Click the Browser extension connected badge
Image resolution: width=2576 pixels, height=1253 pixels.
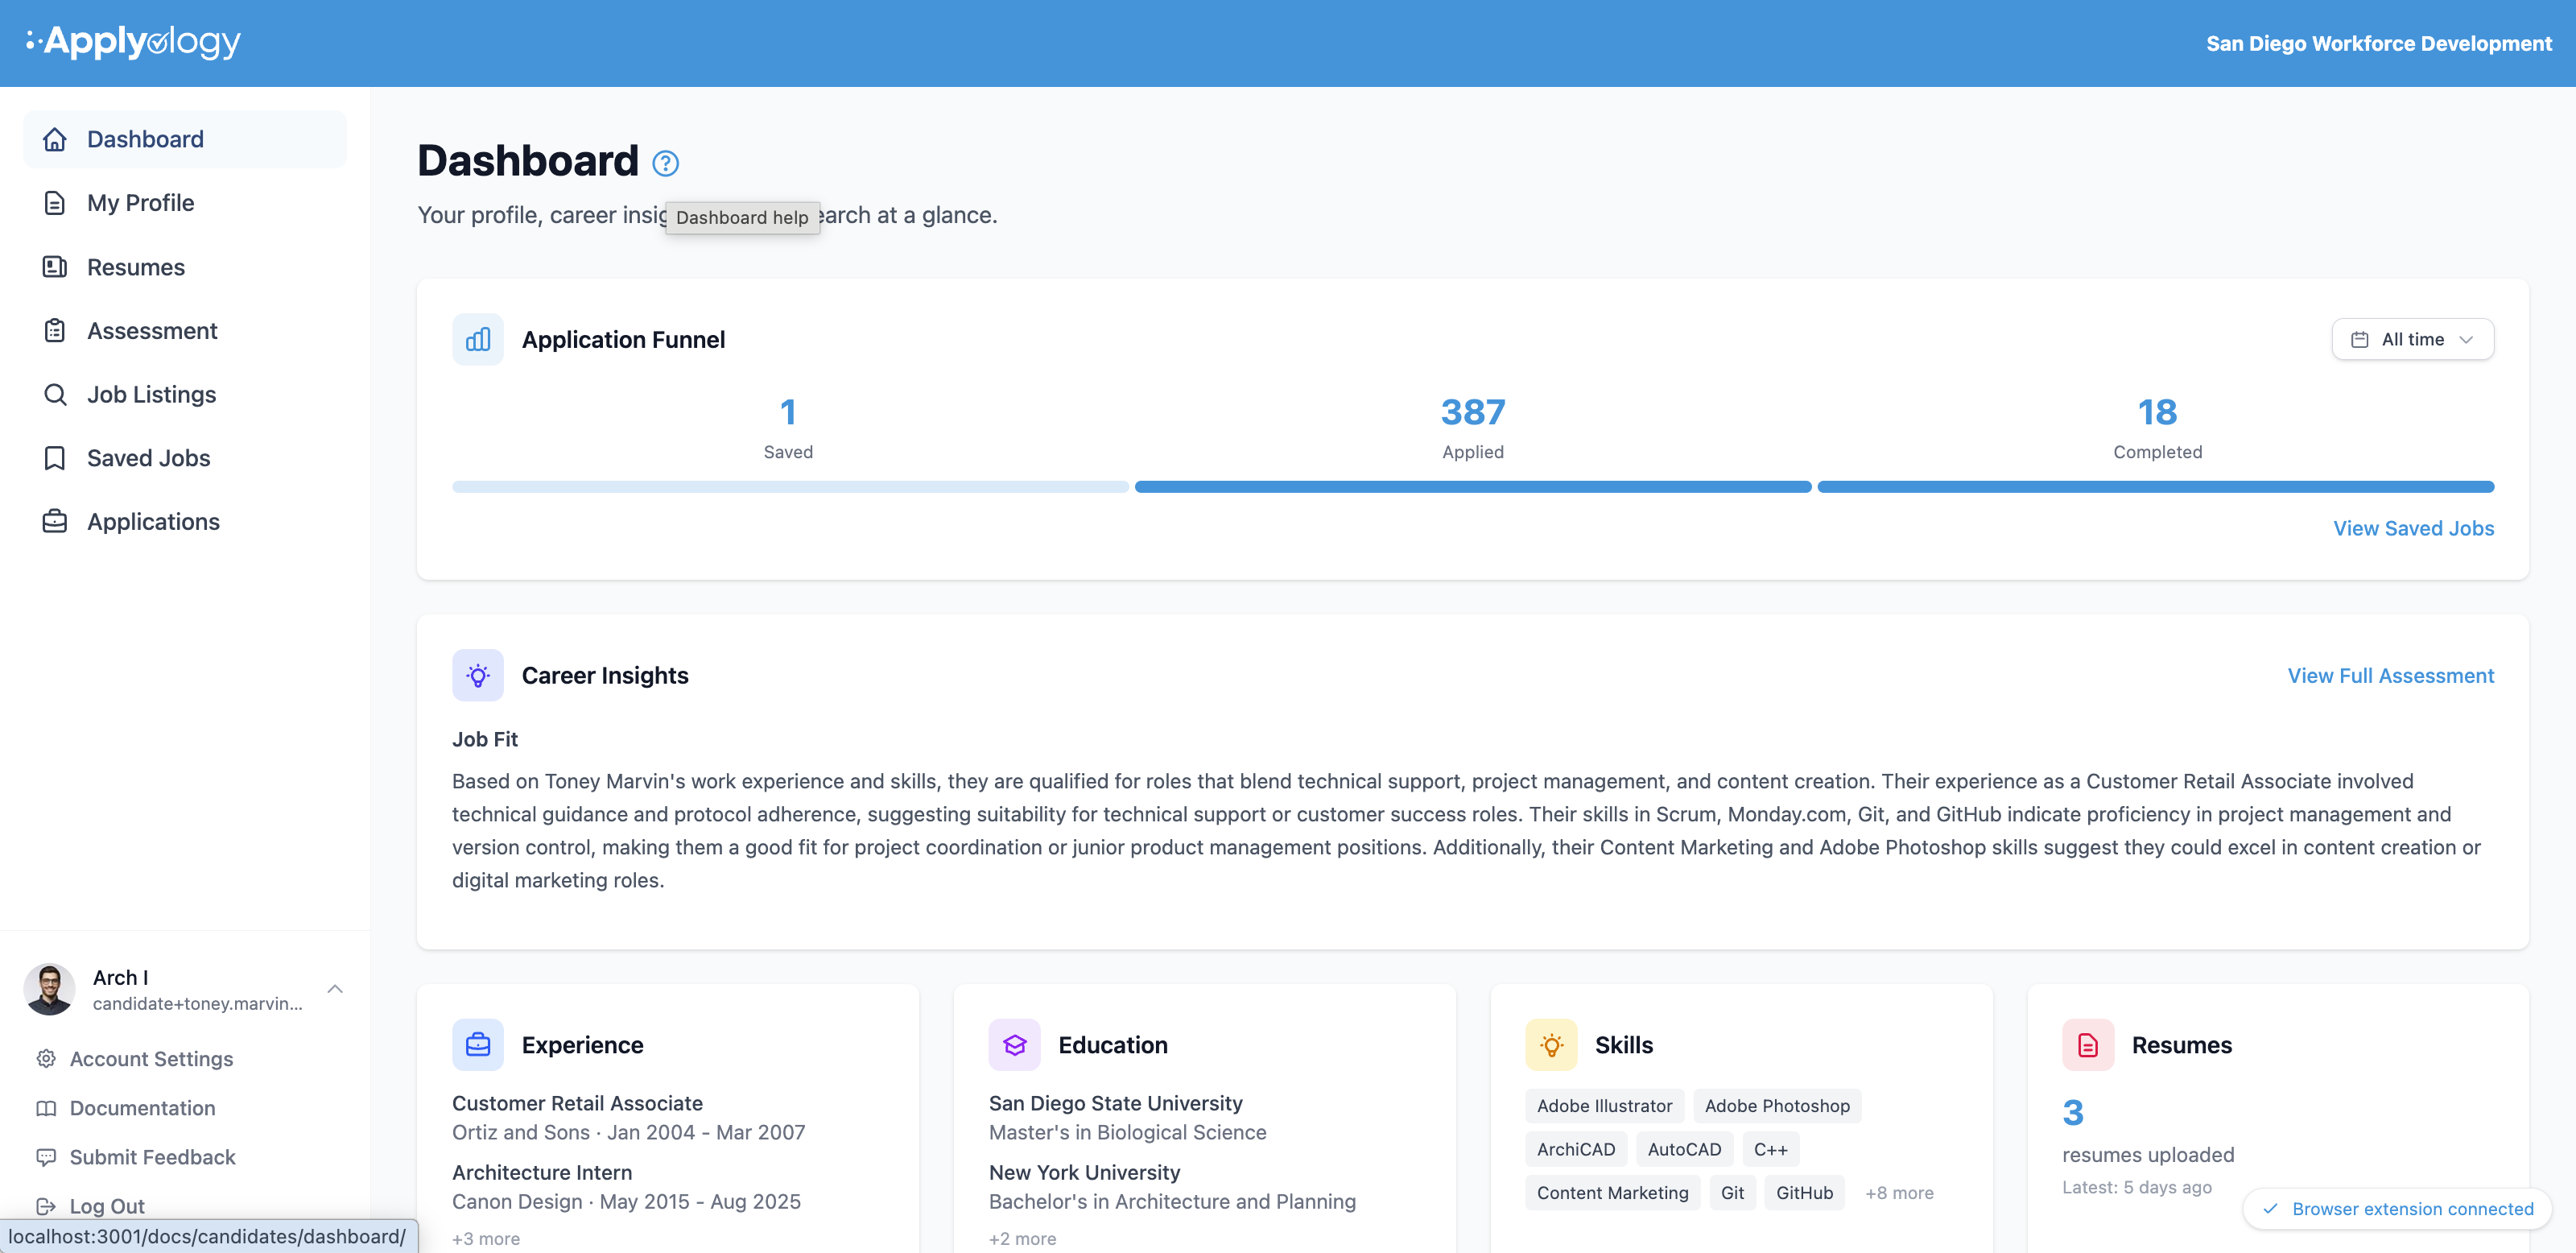point(2397,1208)
